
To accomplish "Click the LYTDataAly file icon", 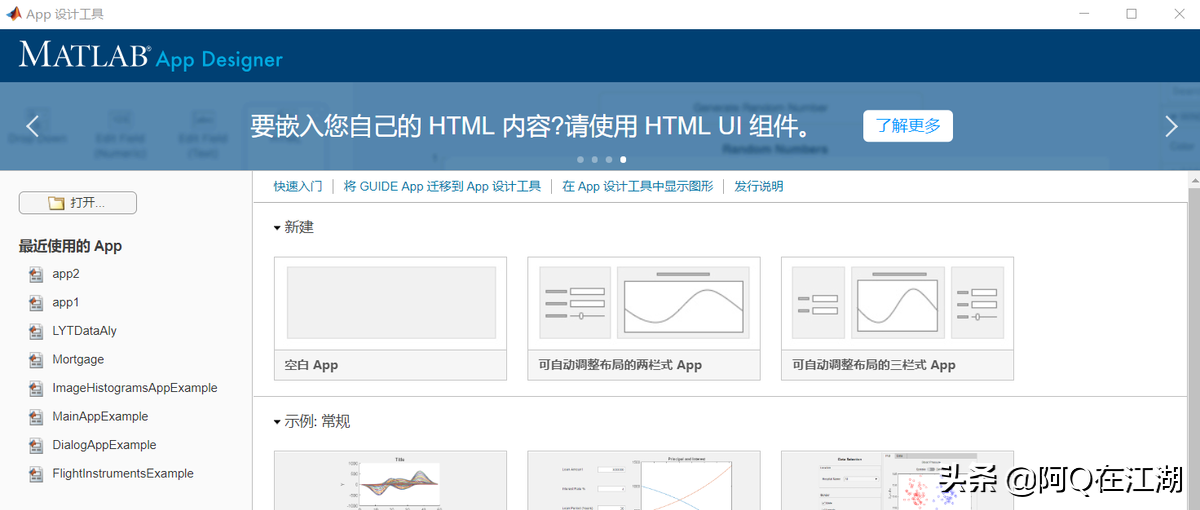I will point(36,331).
